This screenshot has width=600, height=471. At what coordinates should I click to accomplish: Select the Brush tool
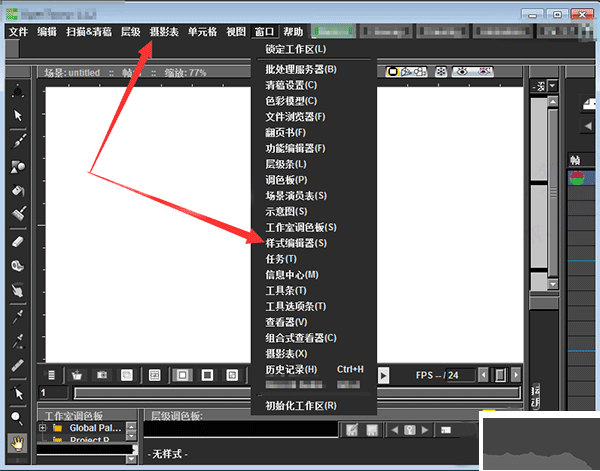18,141
